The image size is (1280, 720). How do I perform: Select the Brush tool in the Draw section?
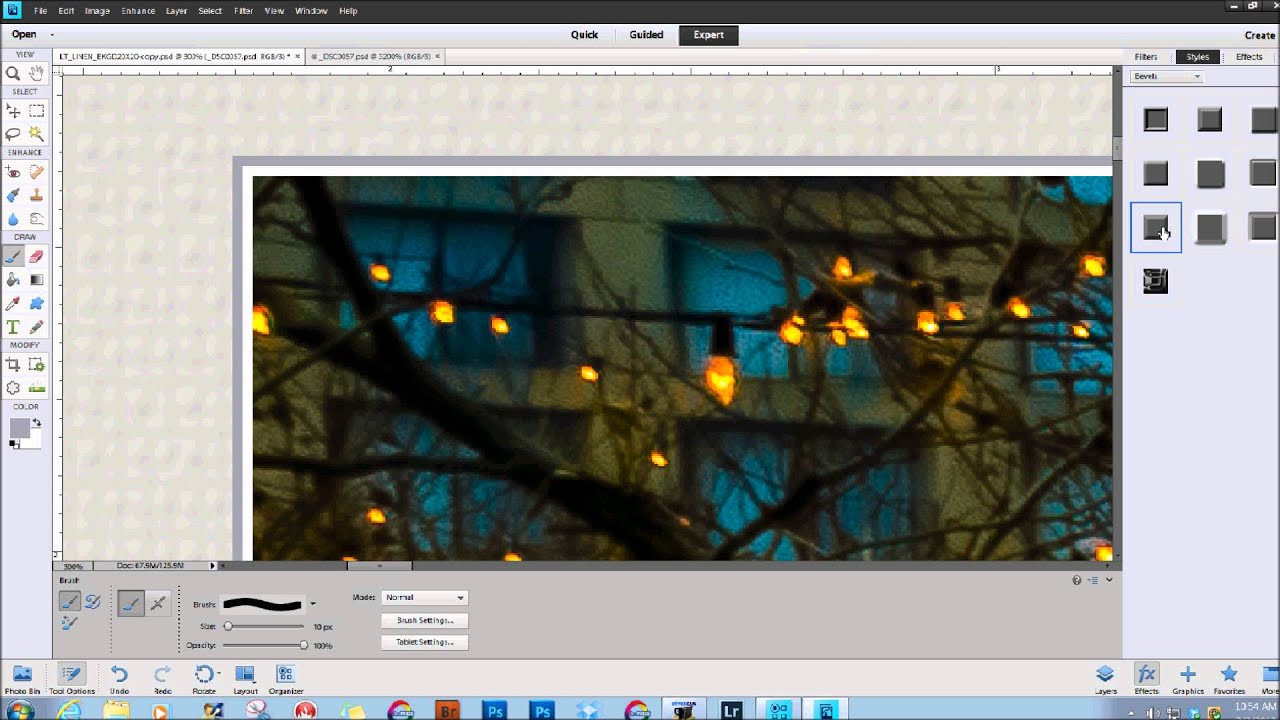[x=14, y=257]
